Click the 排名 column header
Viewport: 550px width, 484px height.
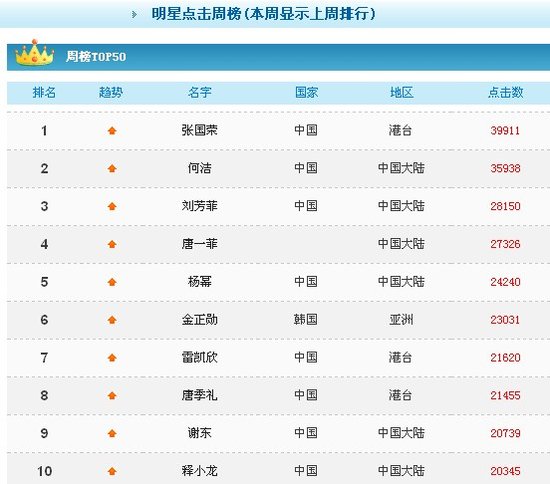pyautogui.click(x=44, y=93)
